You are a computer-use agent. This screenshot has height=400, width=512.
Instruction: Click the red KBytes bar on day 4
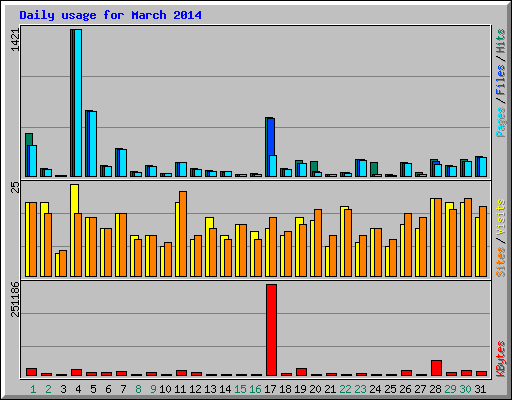coord(76,372)
